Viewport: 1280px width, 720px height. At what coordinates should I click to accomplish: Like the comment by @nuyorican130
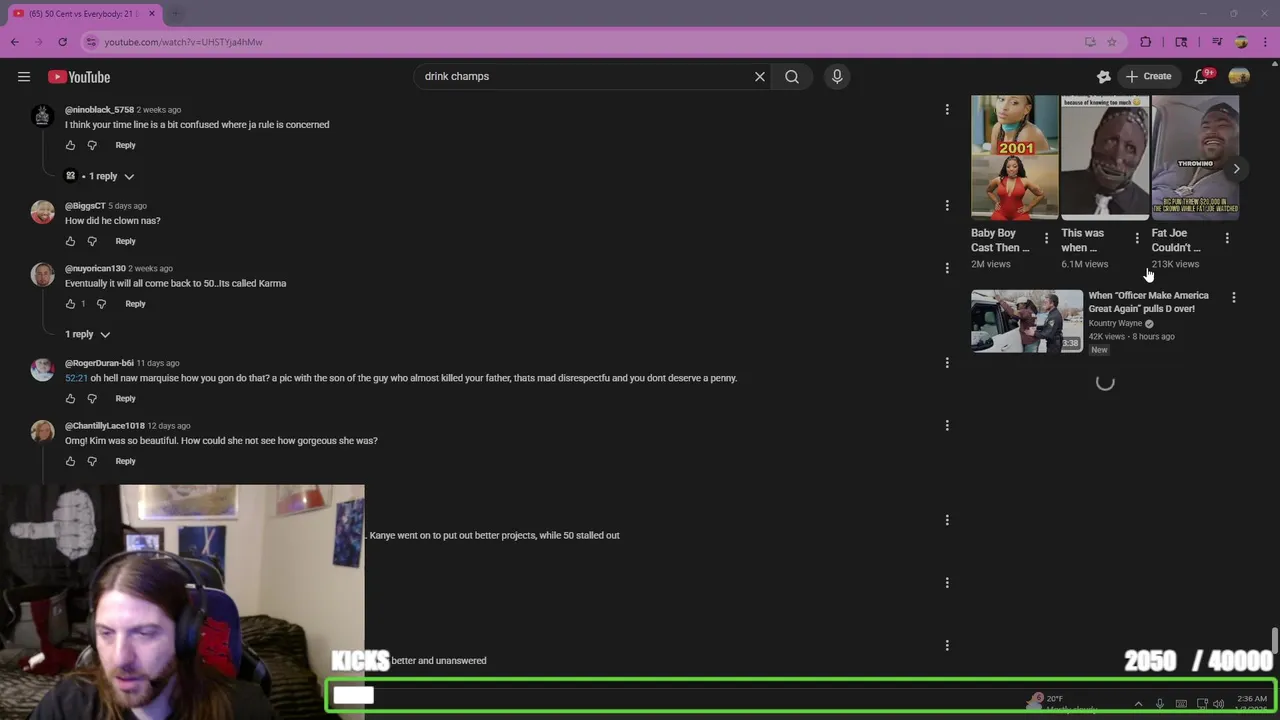[70, 304]
